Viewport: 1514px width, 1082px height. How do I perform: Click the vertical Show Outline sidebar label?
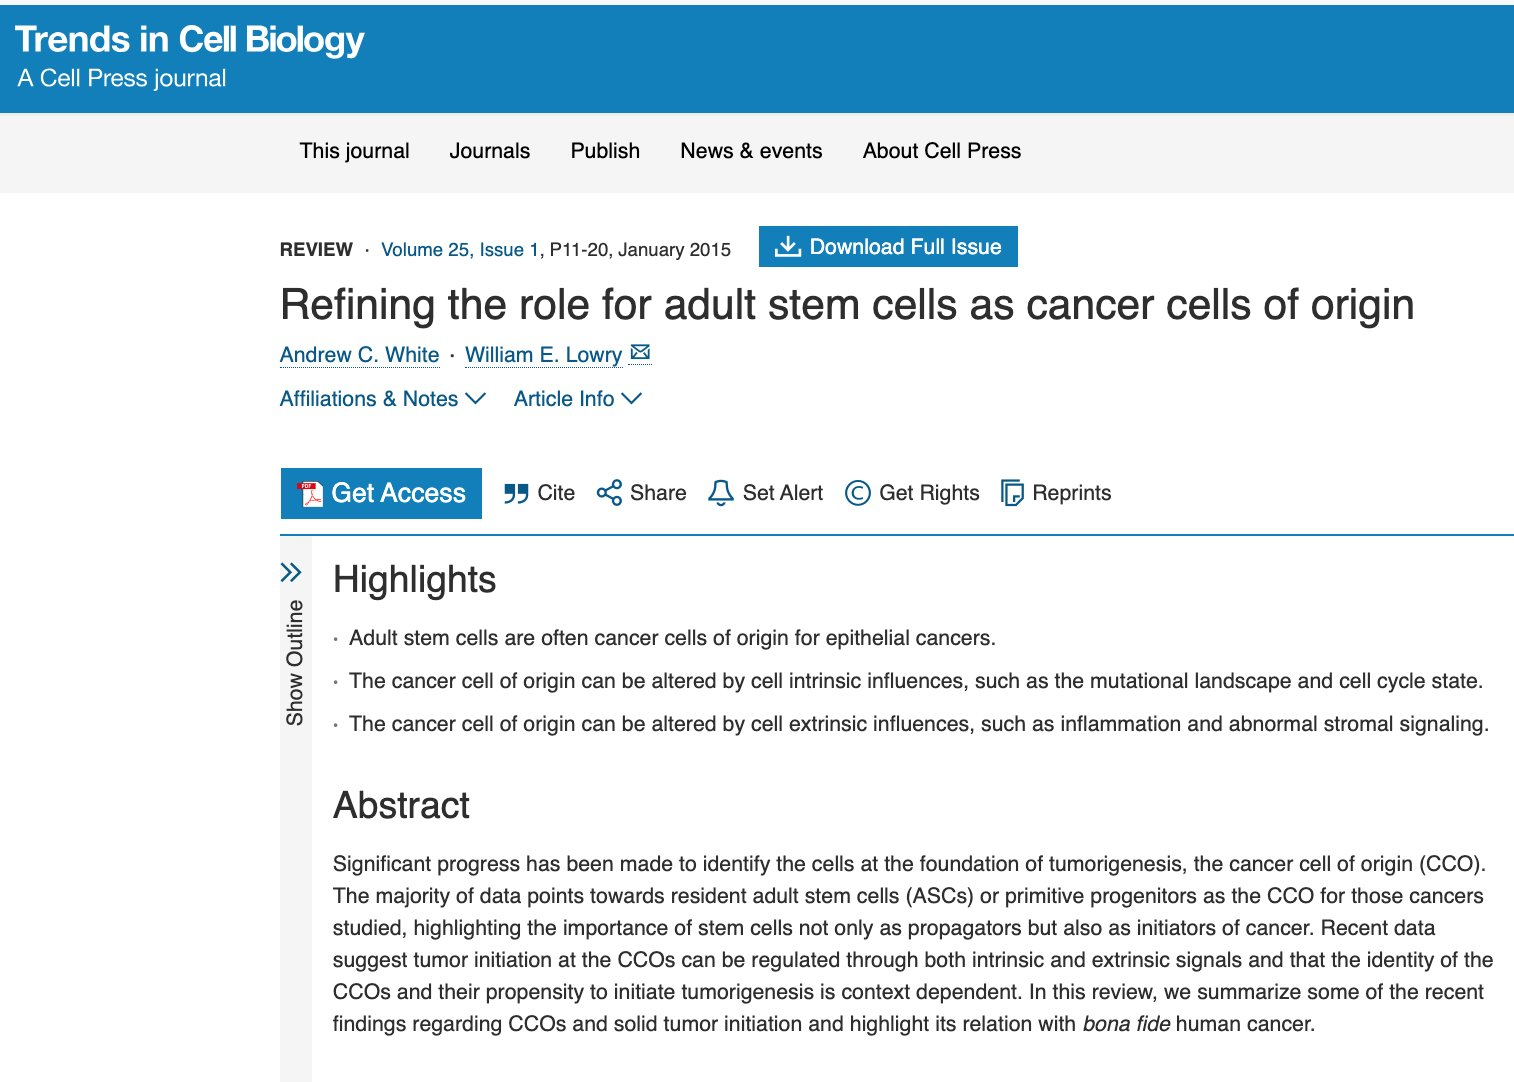[295, 662]
